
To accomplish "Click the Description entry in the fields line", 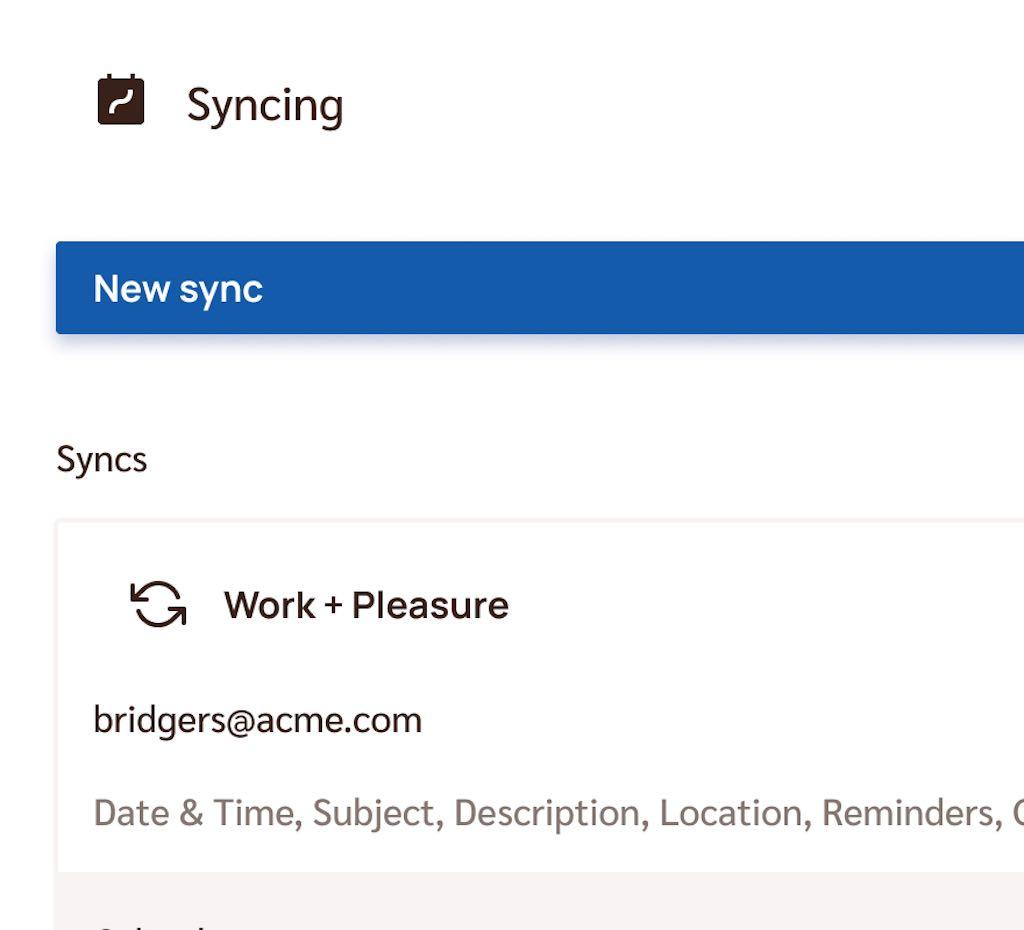I will 548,814.
